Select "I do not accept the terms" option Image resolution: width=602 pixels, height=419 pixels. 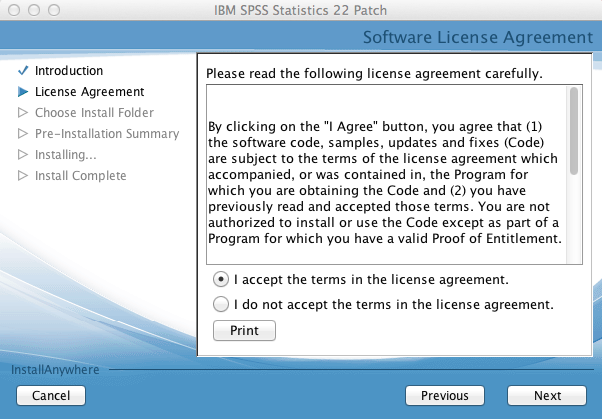coord(221,304)
